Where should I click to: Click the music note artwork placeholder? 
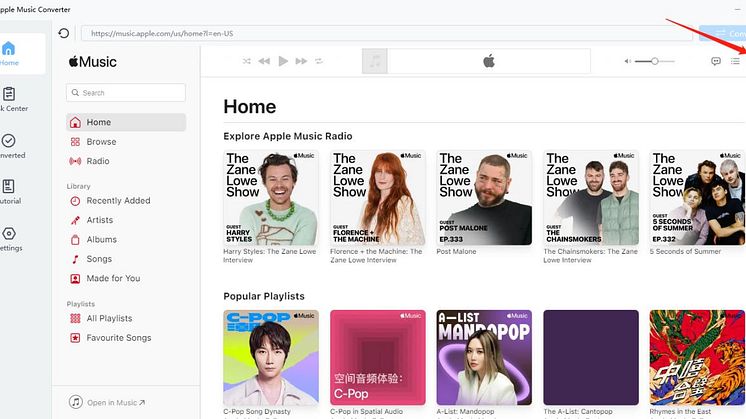(x=375, y=61)
